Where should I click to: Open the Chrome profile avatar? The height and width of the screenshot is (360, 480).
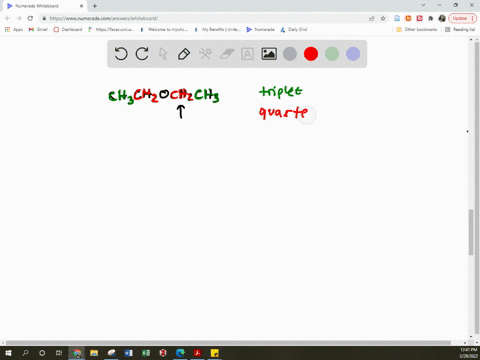pos(442,18)
